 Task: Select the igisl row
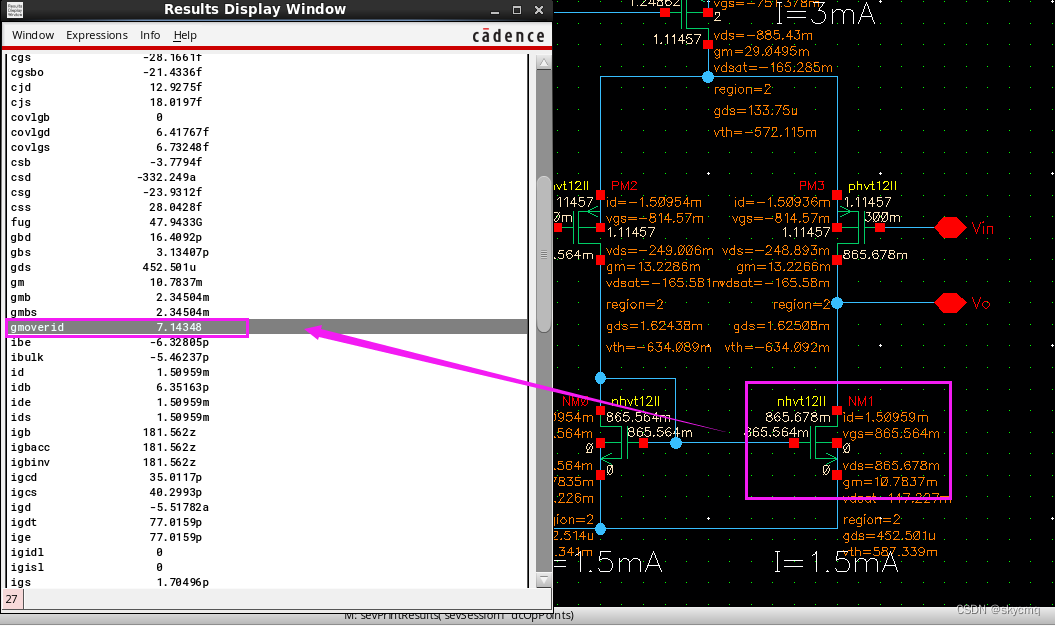pyautogui.click(x=266, y=567)
